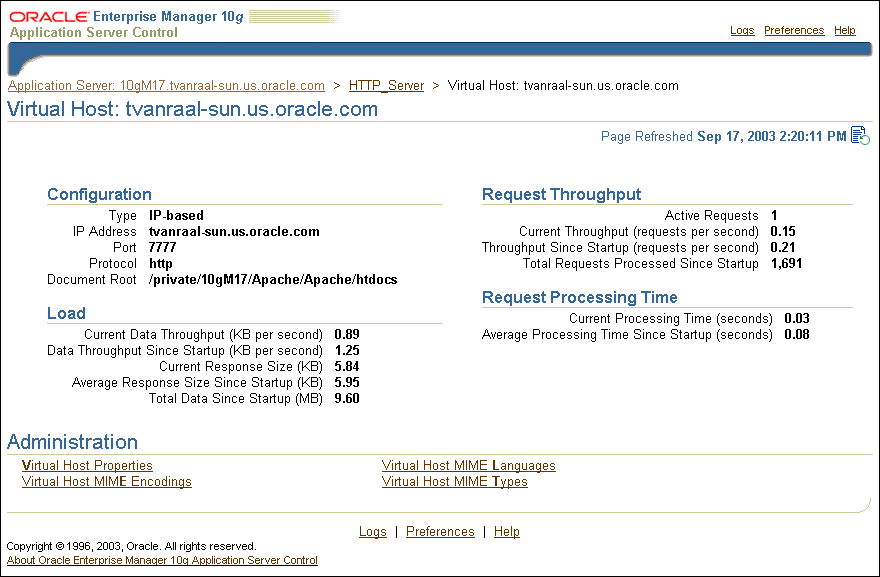Click the Load section heading

pyautogui.click(x=66, y=313)
